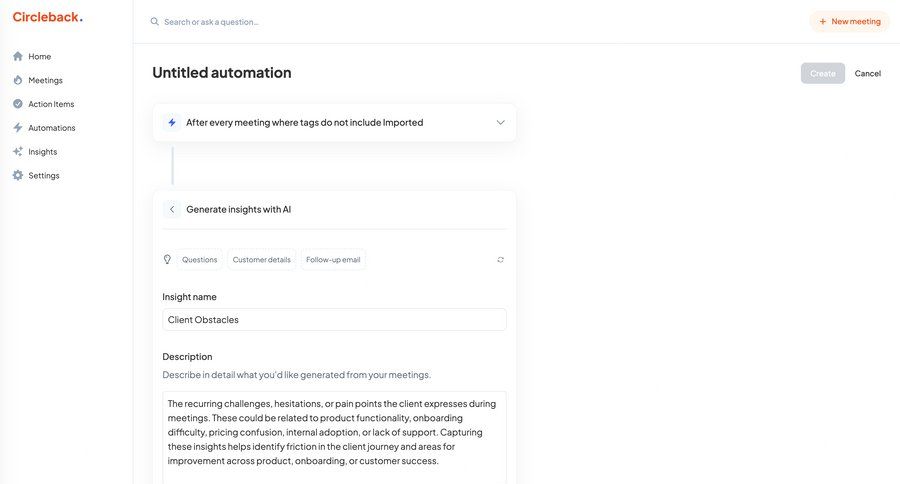Click the Action Items checkmark icon
900x484 pixels.
[18, 104]
